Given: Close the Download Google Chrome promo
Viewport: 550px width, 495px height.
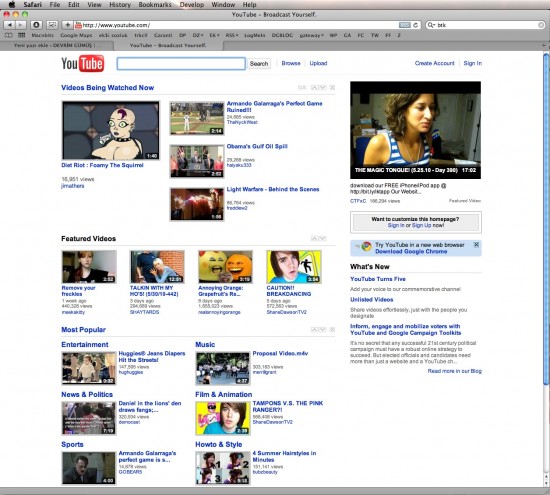Looking at the screenshot, I should (476, 245).
